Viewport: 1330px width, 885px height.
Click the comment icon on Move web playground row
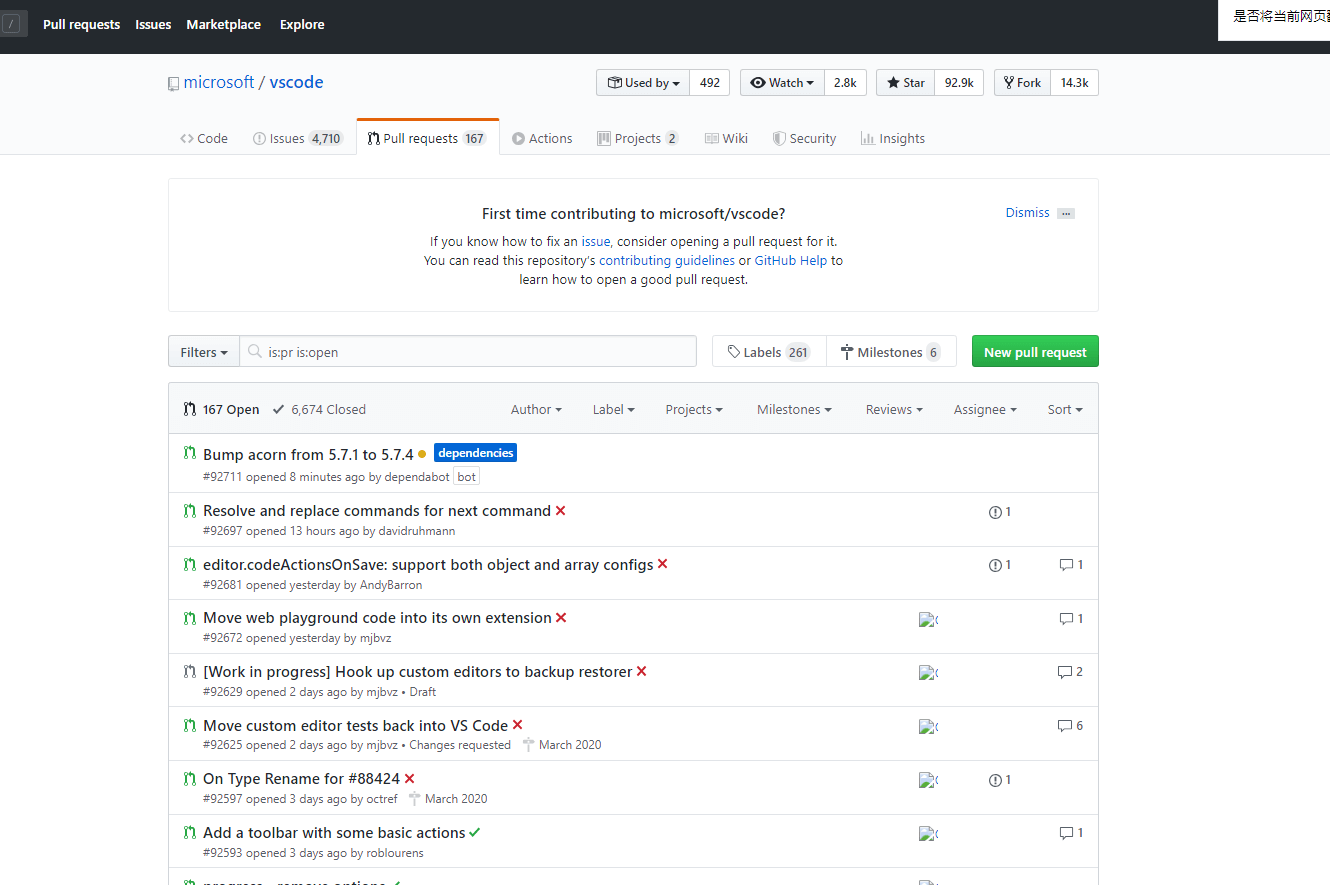tap(1066, 619)
